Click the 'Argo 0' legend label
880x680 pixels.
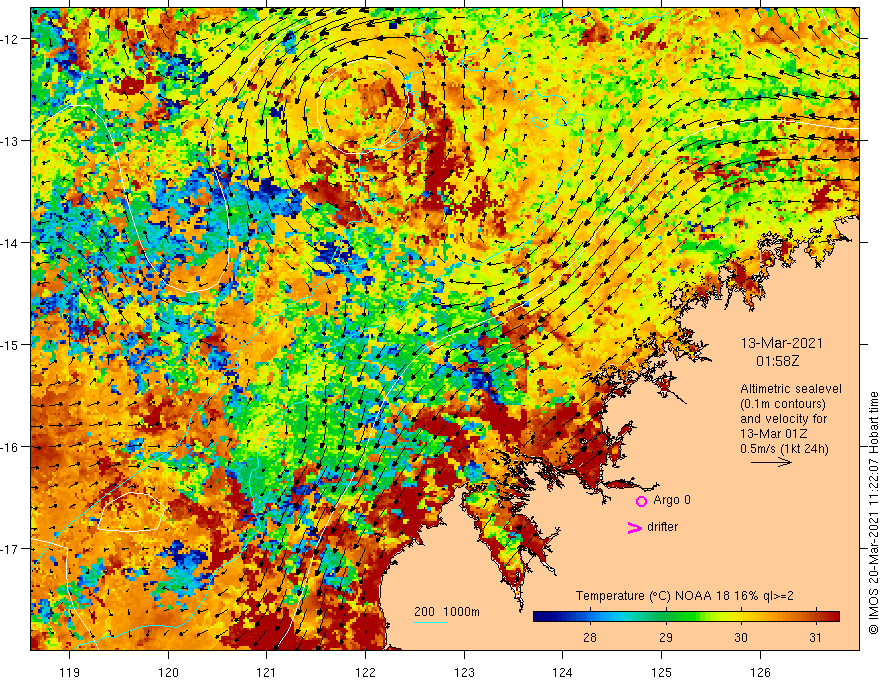[x=672, y=500]
